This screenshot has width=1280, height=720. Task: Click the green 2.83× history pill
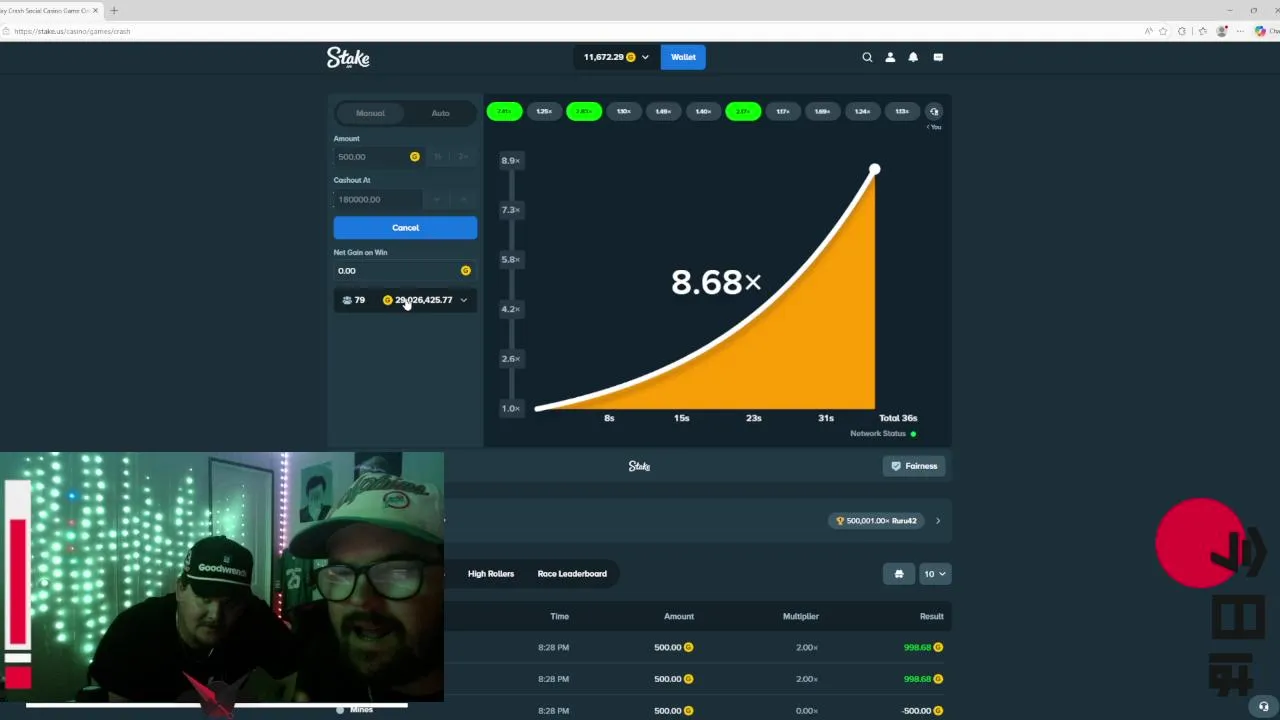point(584,112)
